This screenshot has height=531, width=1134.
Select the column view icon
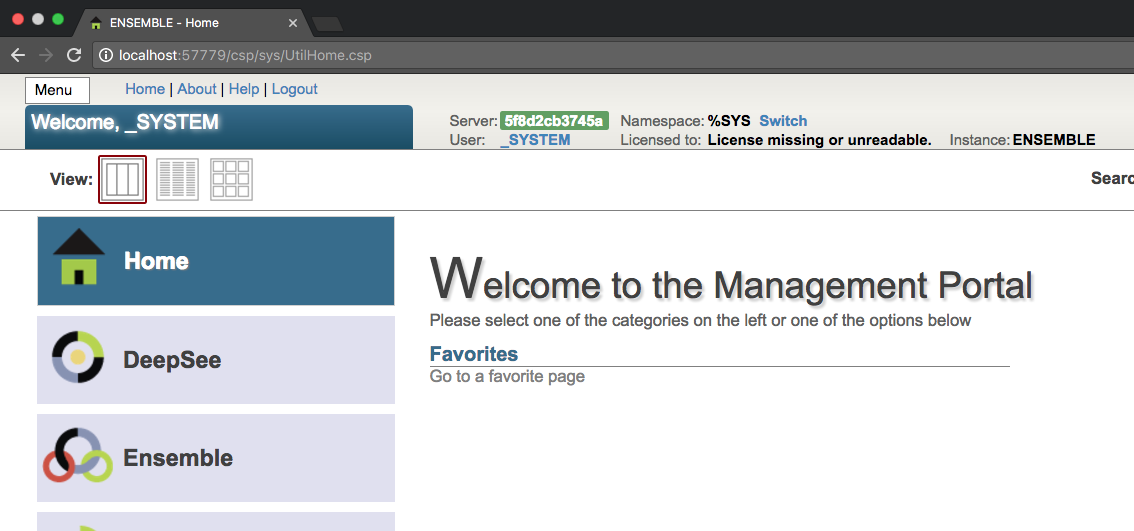(122, 179)
